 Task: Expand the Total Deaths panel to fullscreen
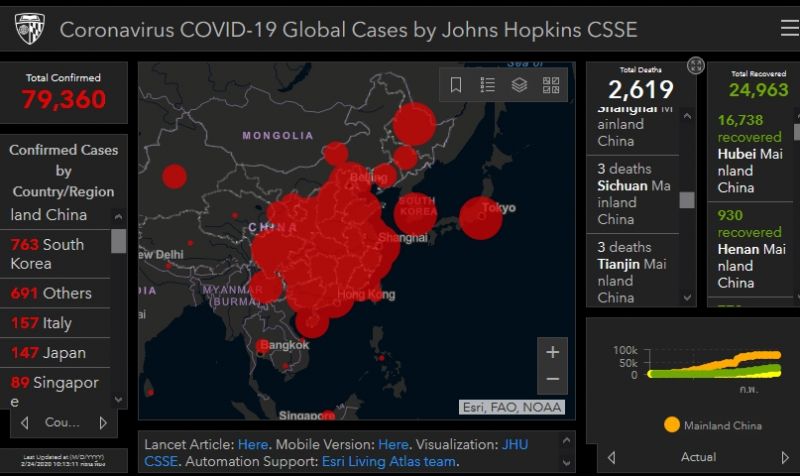pos(696,66)
